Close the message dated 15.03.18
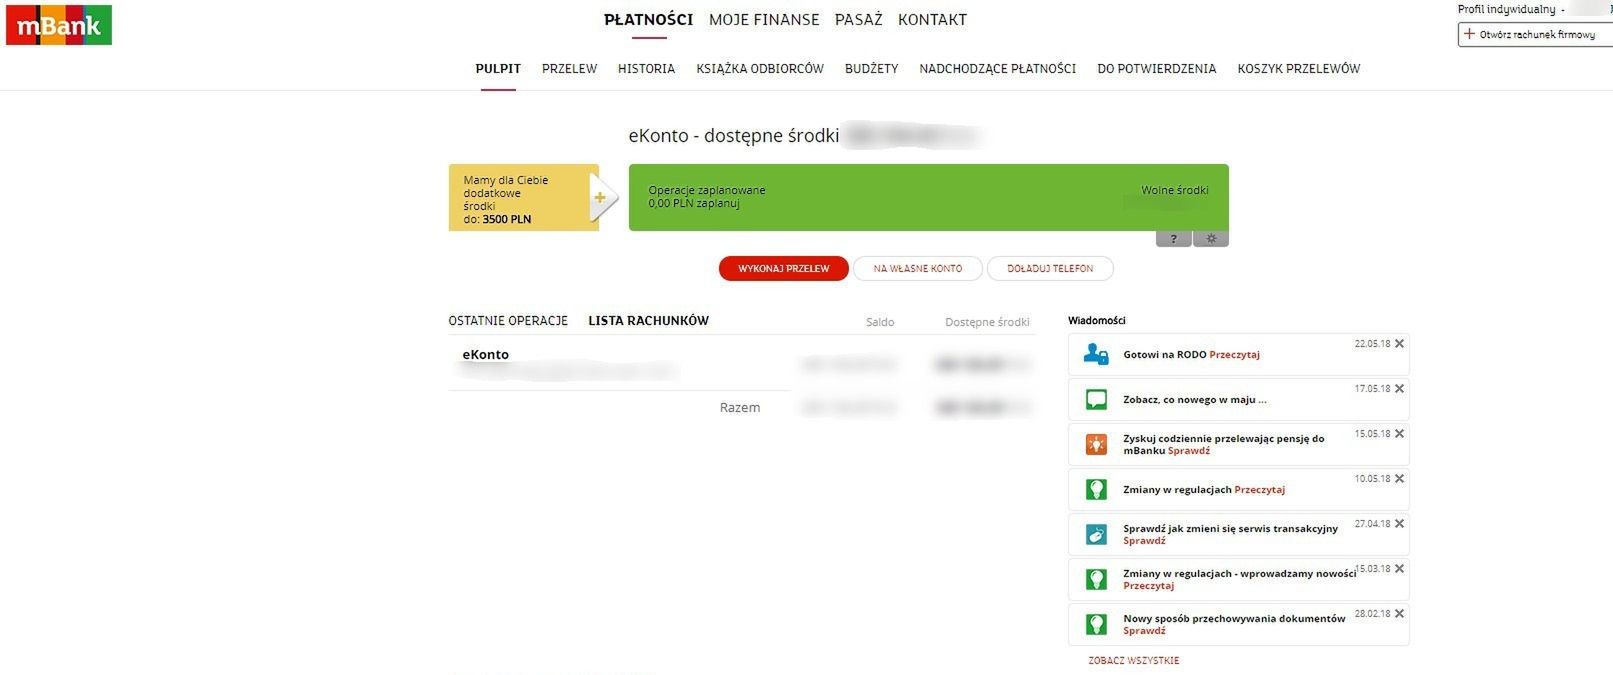 (1399, 568)
